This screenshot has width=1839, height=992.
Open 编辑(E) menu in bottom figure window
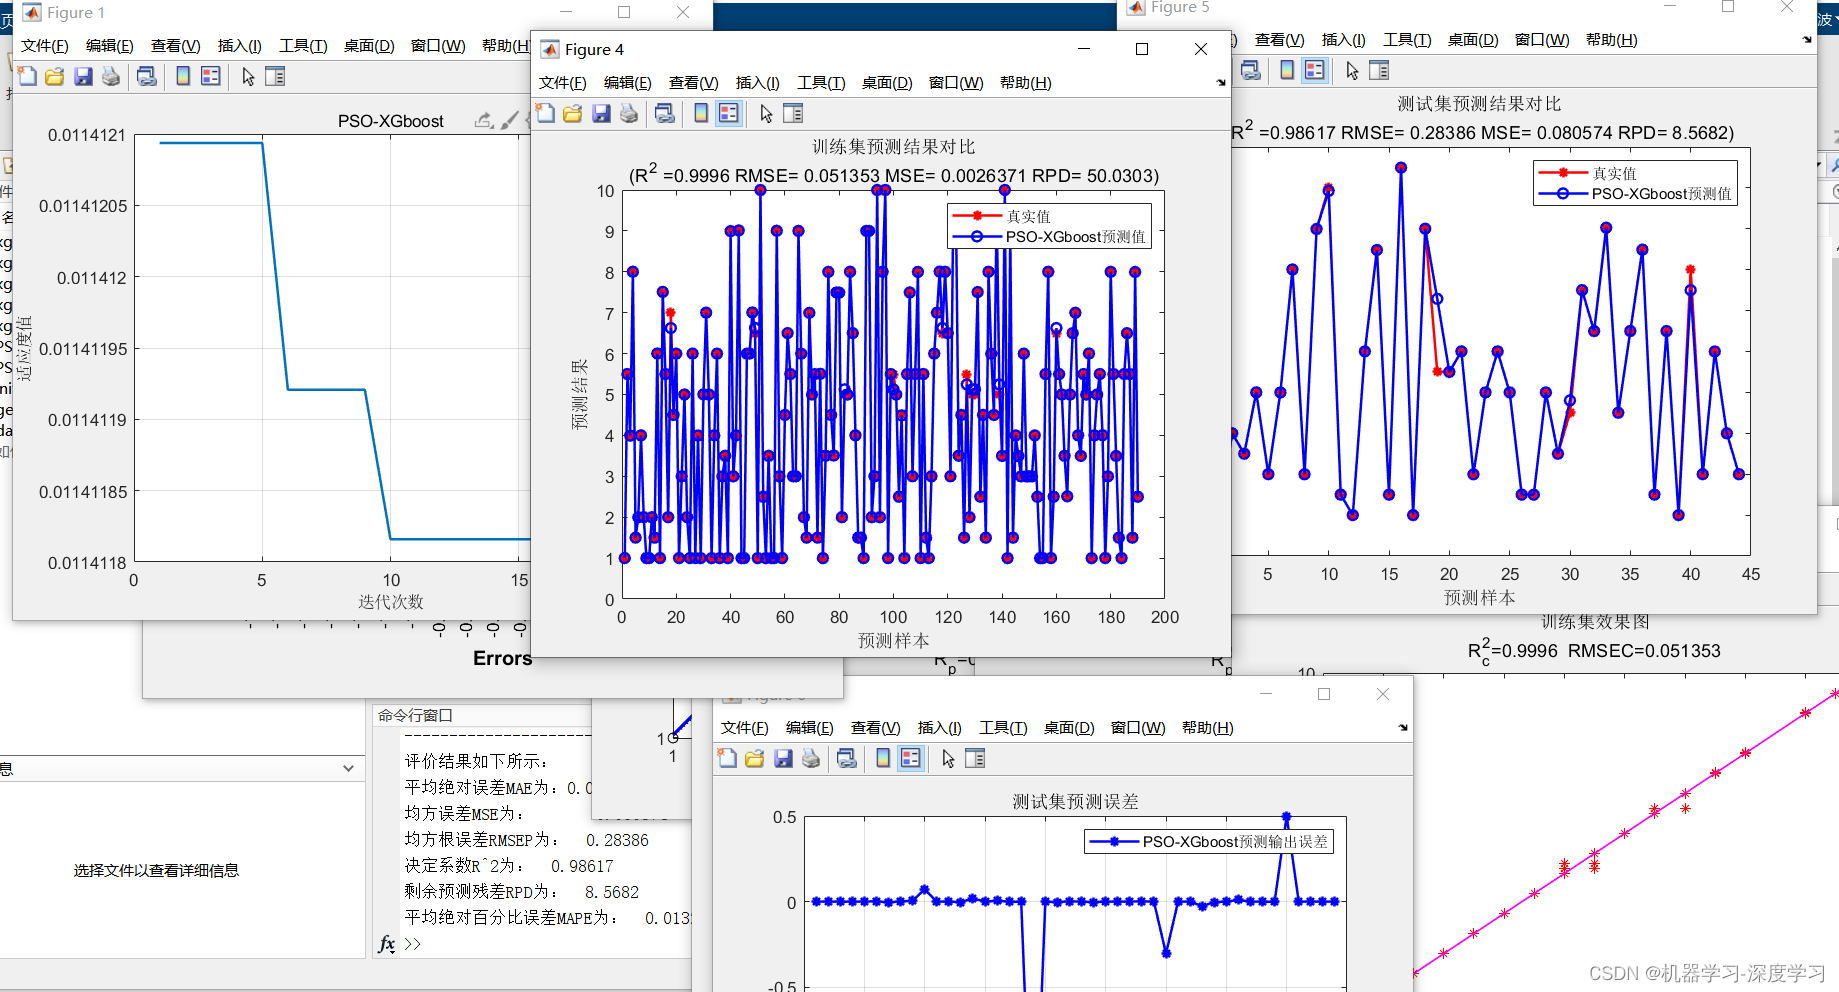(x=810, y=728)
